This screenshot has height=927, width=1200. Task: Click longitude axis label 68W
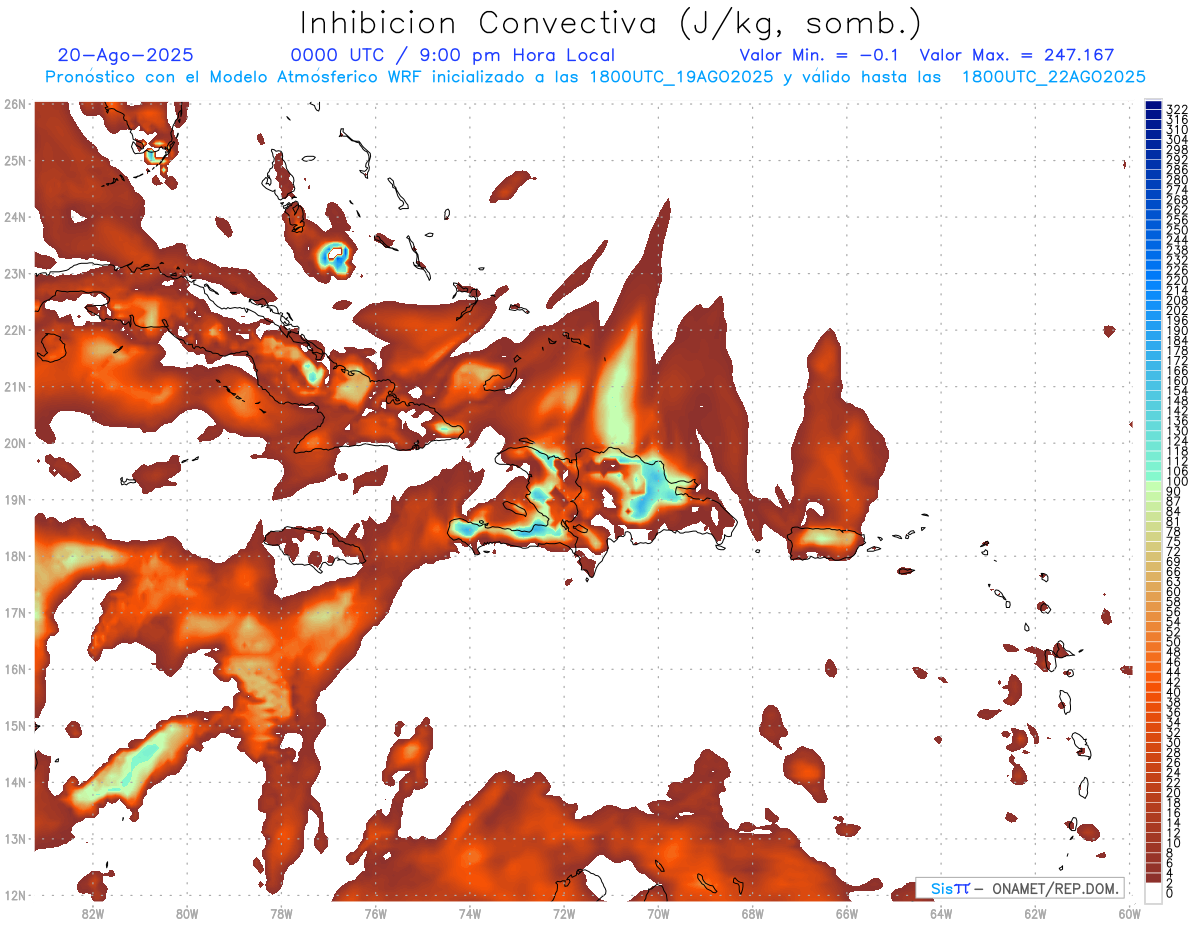pos(752,913)
